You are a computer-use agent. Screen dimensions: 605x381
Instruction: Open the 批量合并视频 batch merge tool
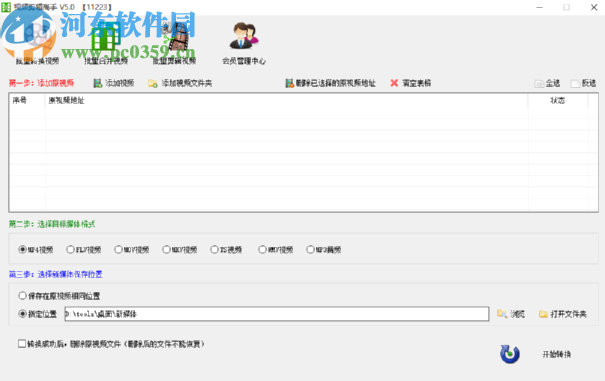[106, 43]
